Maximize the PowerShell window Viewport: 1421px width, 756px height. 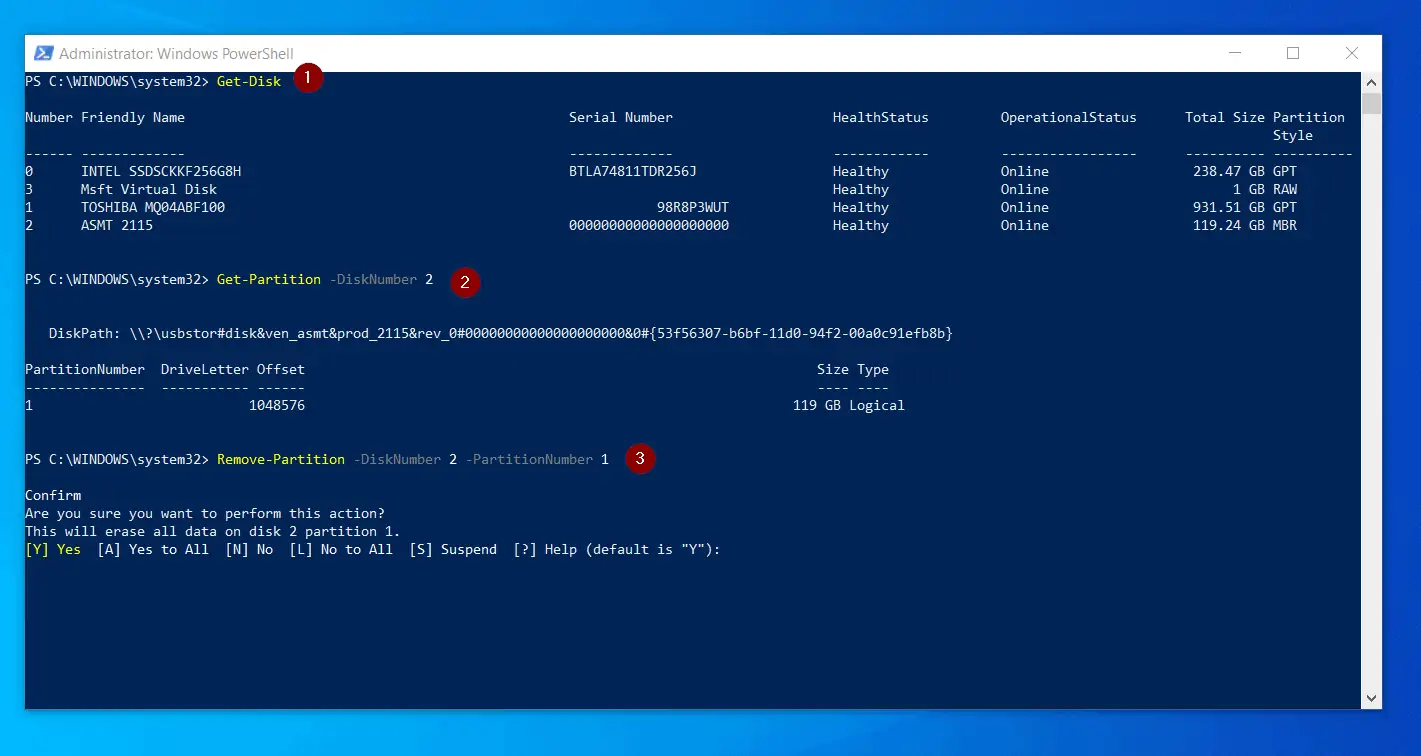tap(1293, 54)
